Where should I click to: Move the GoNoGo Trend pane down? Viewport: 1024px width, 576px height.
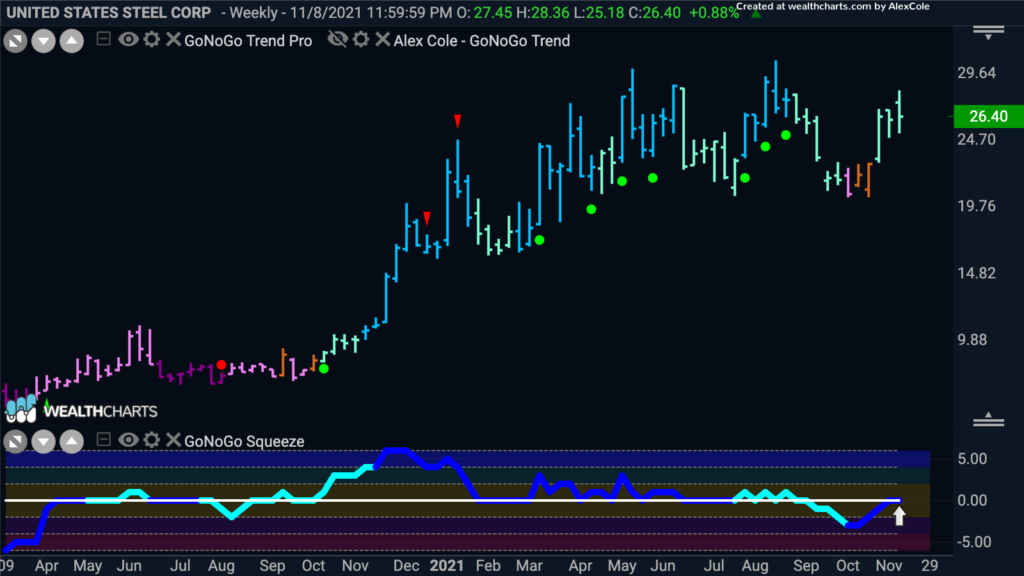(43, 41)
